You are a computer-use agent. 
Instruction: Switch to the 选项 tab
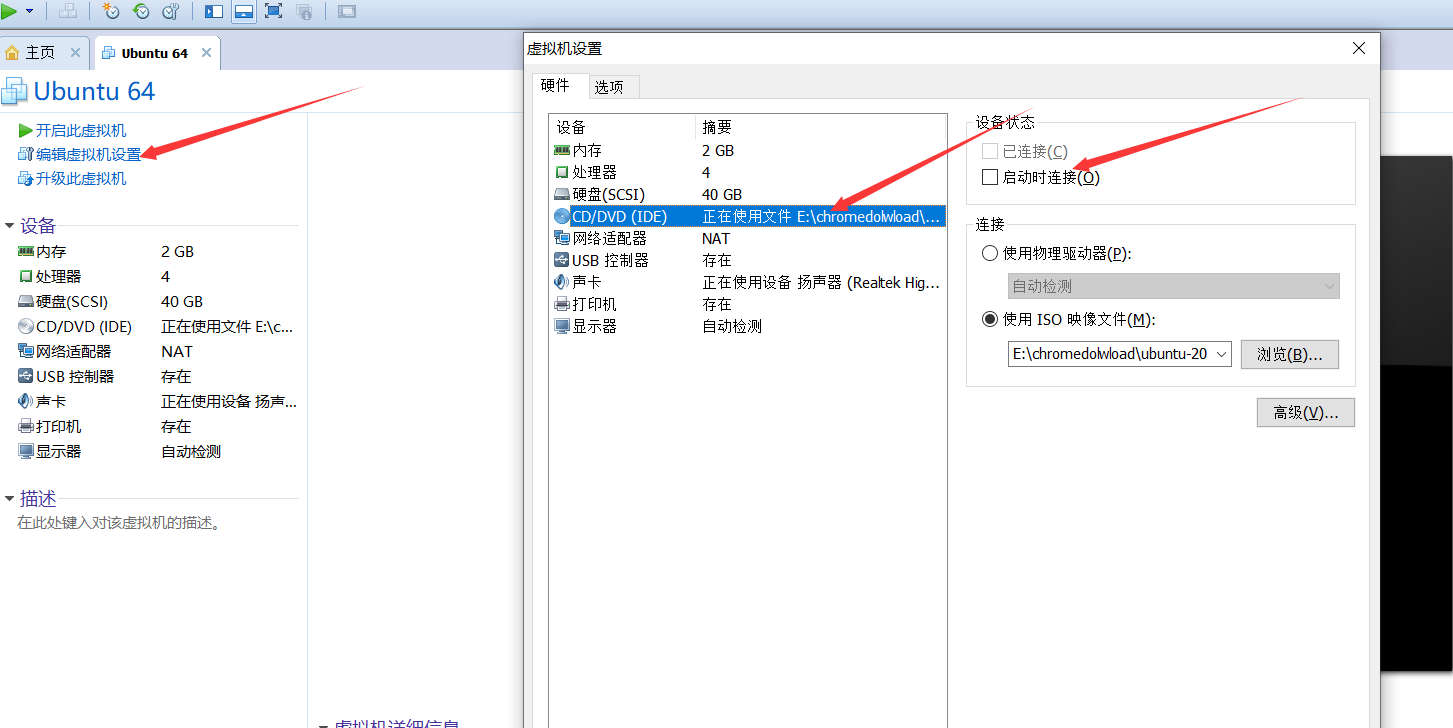pyautogui.click(x=612, y=86)
